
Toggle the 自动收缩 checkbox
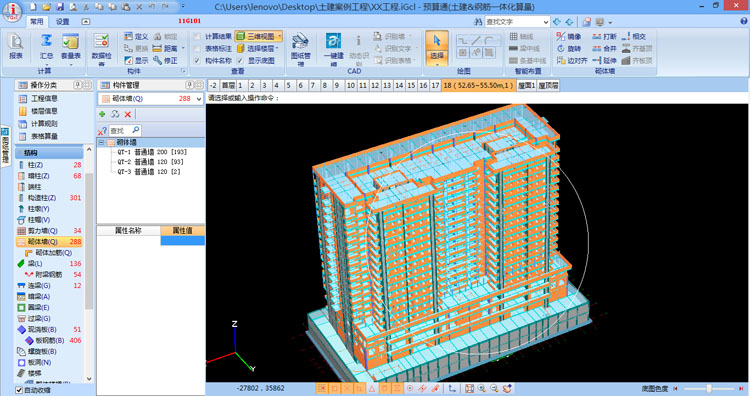click(x=19, y=390)
